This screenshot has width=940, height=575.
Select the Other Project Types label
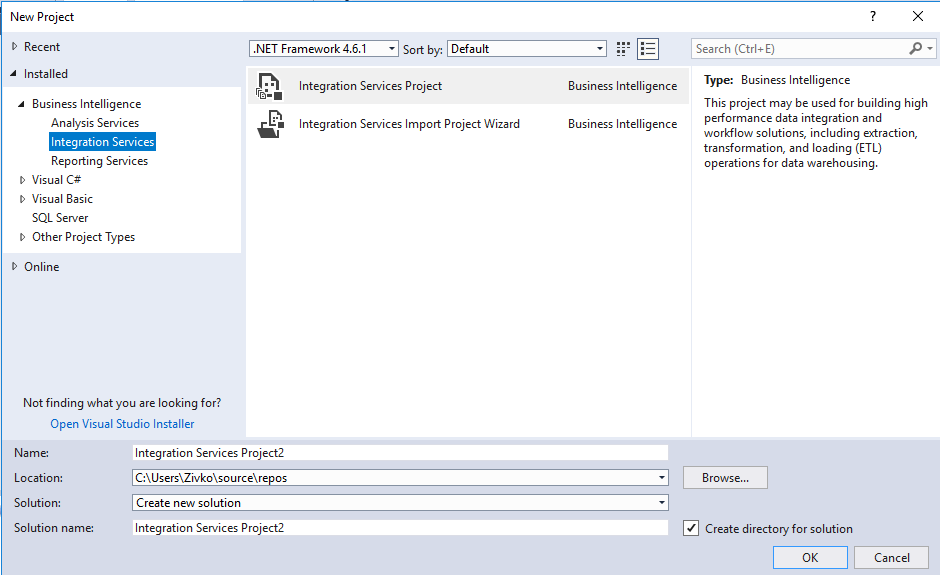point(83,237)
